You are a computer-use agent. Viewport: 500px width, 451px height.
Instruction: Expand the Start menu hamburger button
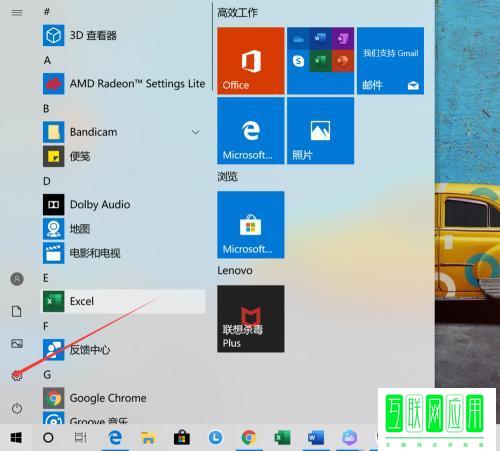coord(17,13)
